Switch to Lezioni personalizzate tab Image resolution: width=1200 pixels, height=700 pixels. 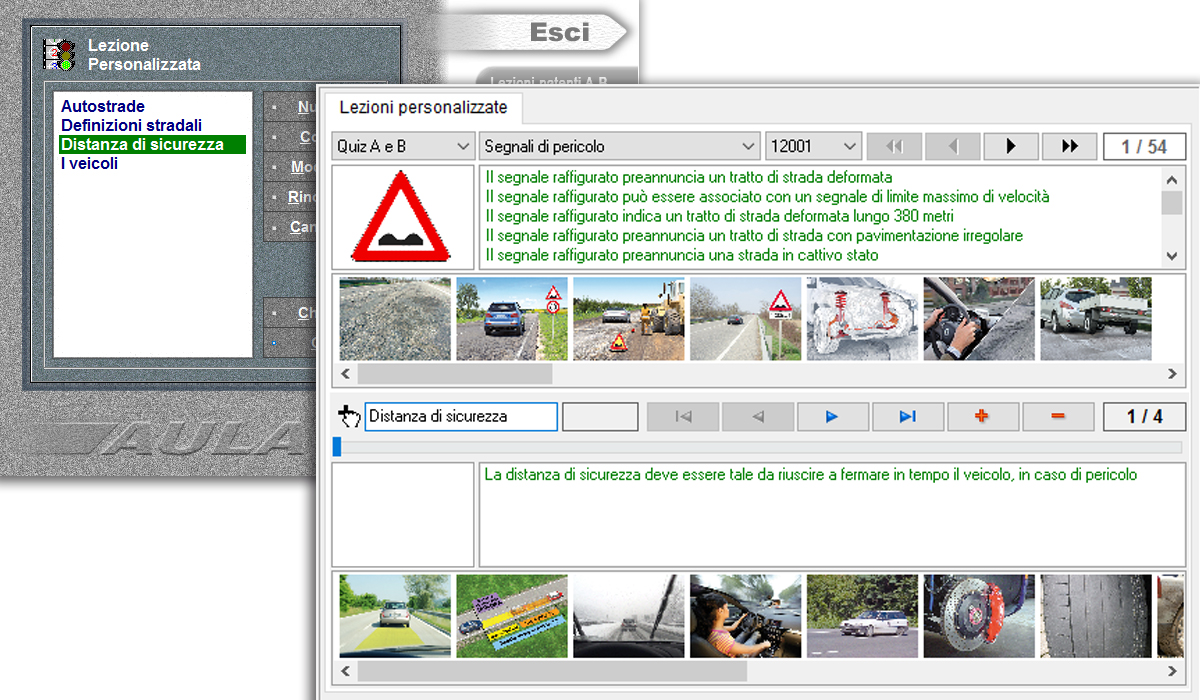point(423,107)
